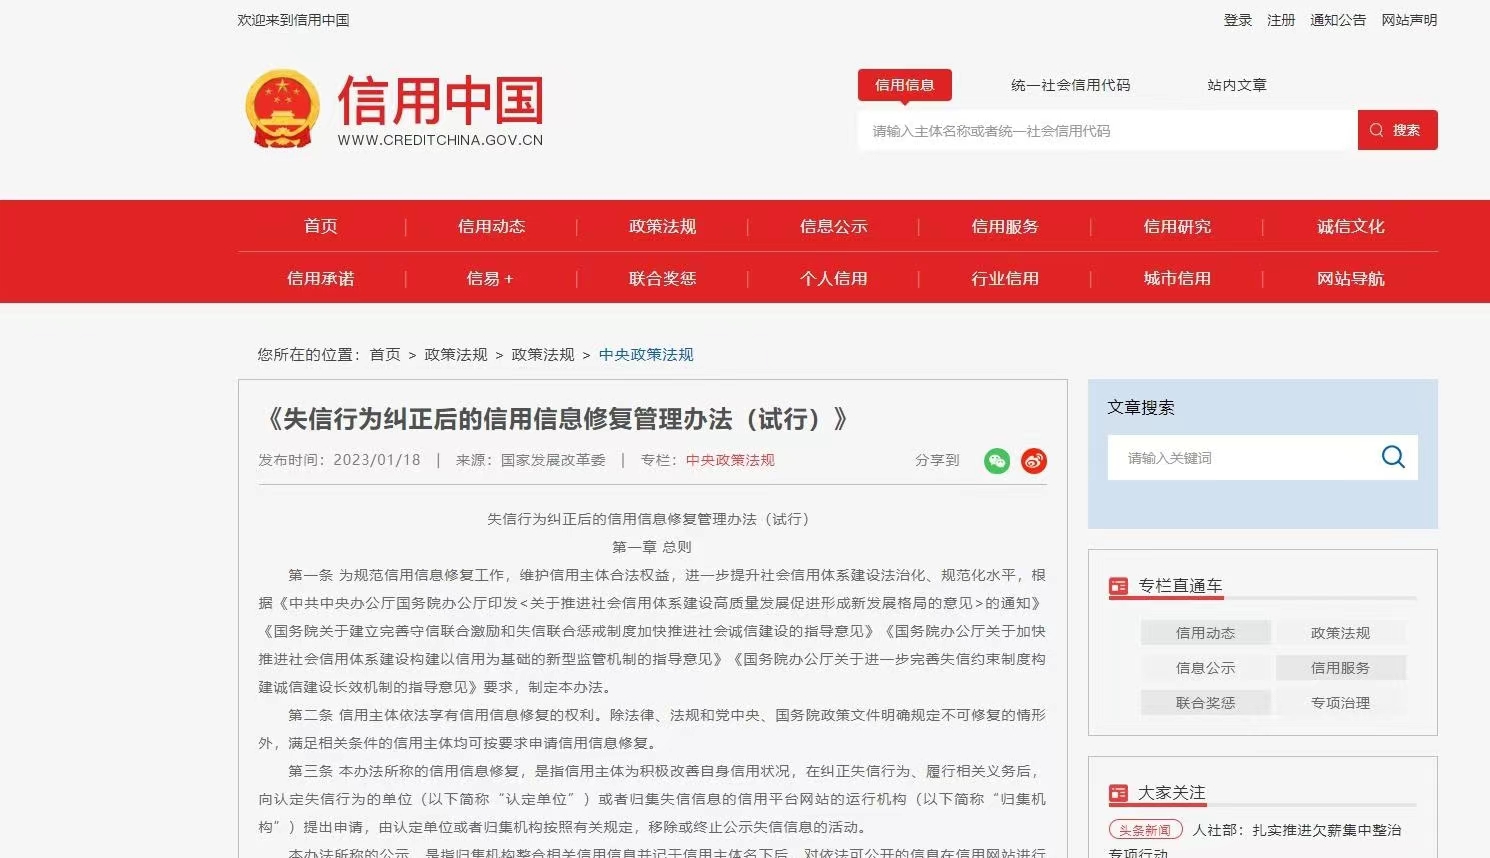Focus the main credit subject search field
The height and width of the screenshot is (858, 1490).
coord(1106,131)
